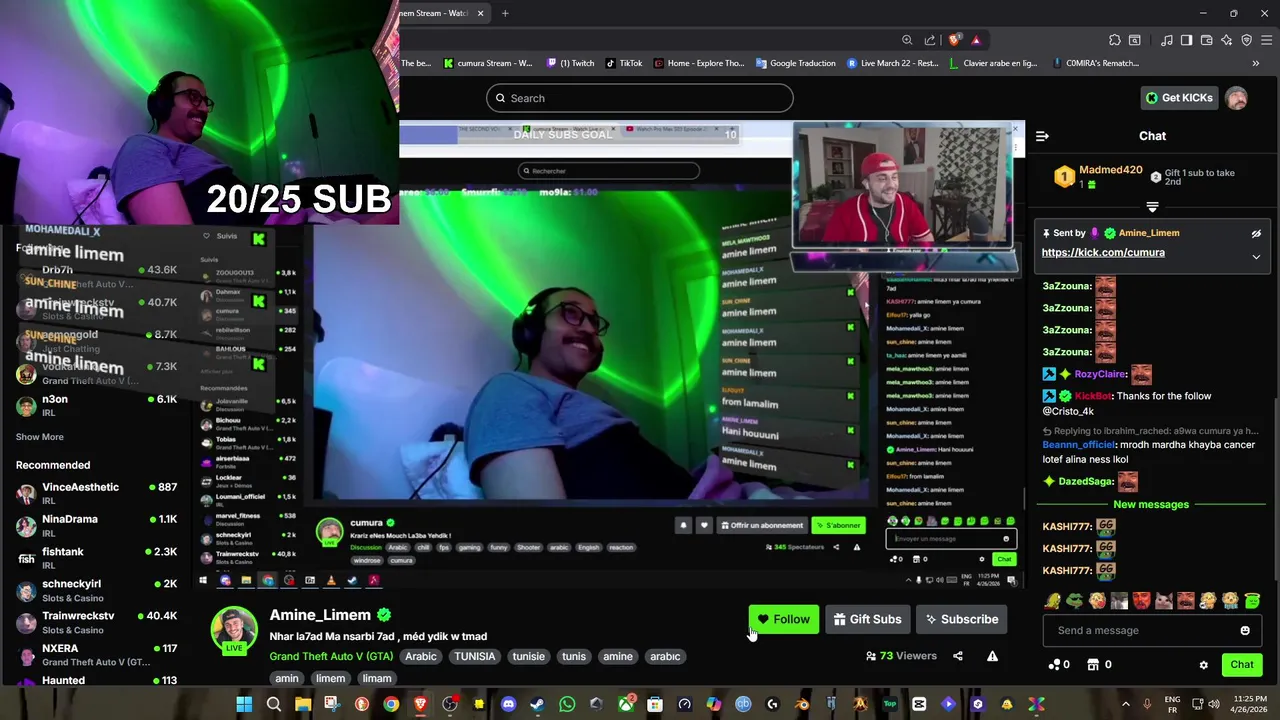
Task: Open a new browser tab
Action: (505, 13)
